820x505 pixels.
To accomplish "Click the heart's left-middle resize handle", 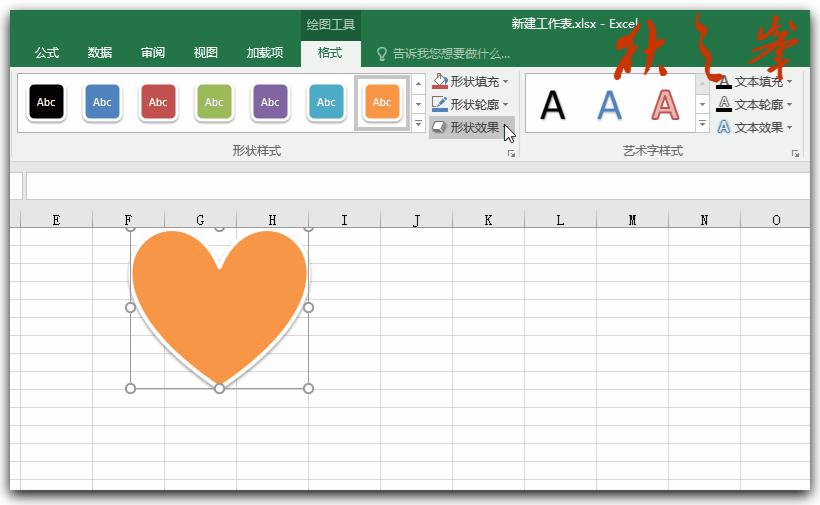I will [x=131, y=307].
